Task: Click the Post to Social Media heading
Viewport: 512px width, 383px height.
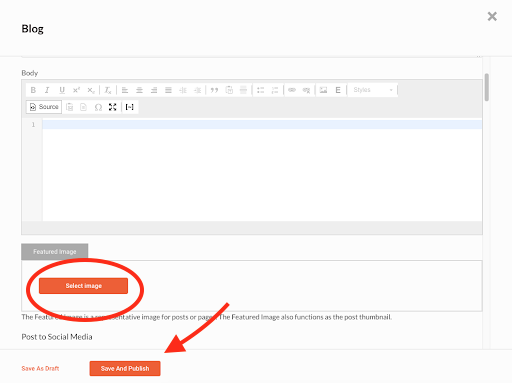Action: (x=57, y=337)
